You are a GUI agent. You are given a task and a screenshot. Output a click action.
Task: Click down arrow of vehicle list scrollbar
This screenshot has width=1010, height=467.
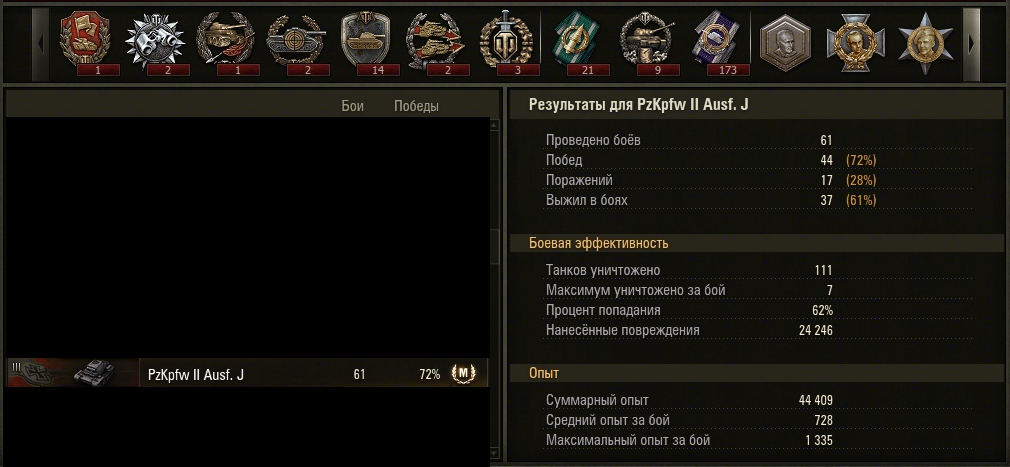coord(494,455)
